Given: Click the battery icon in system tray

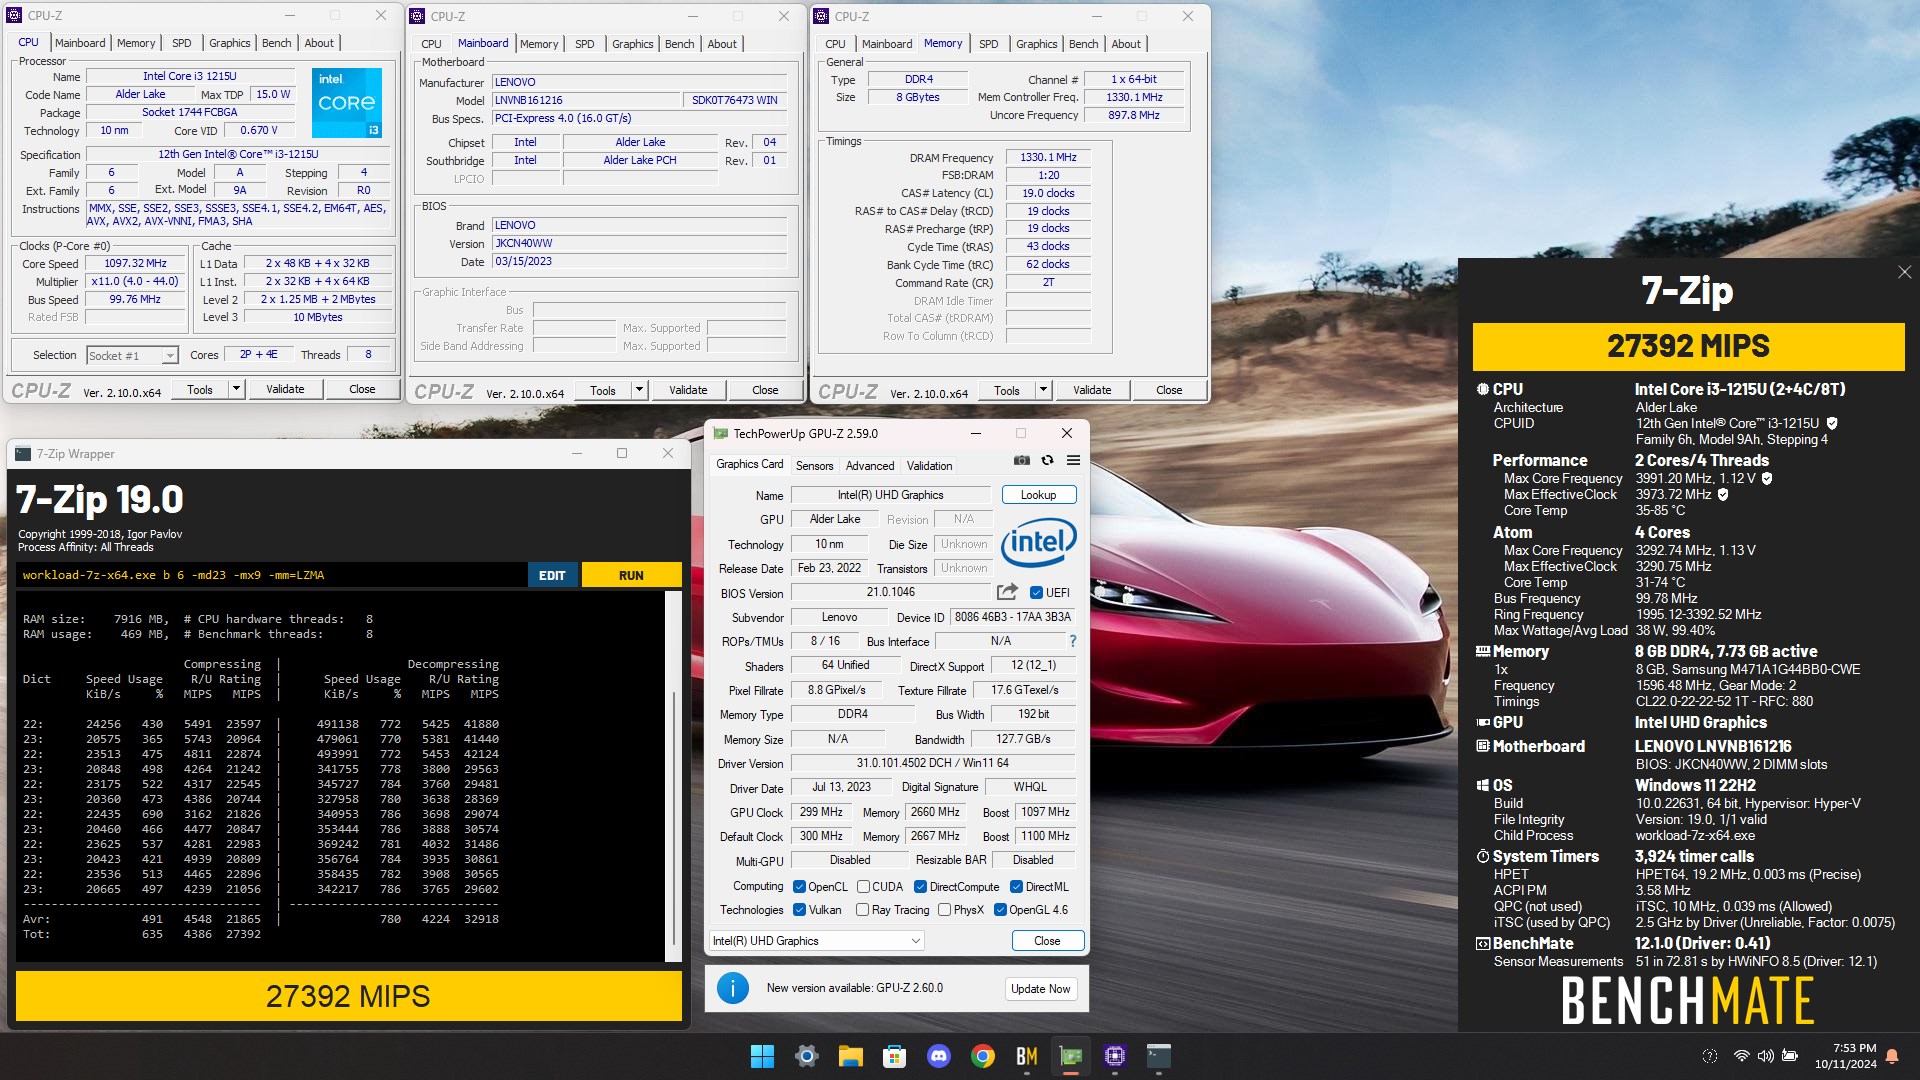Looking at the screenshot, I should pyautogui.click(x=1790, y=1056).
